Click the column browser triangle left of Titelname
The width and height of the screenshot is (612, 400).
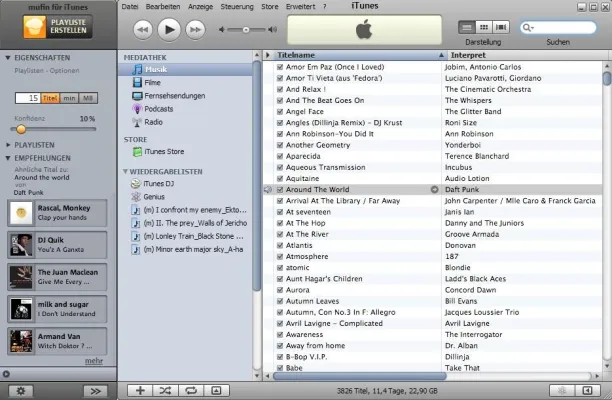pyautogui.click(x=268, y=55)
